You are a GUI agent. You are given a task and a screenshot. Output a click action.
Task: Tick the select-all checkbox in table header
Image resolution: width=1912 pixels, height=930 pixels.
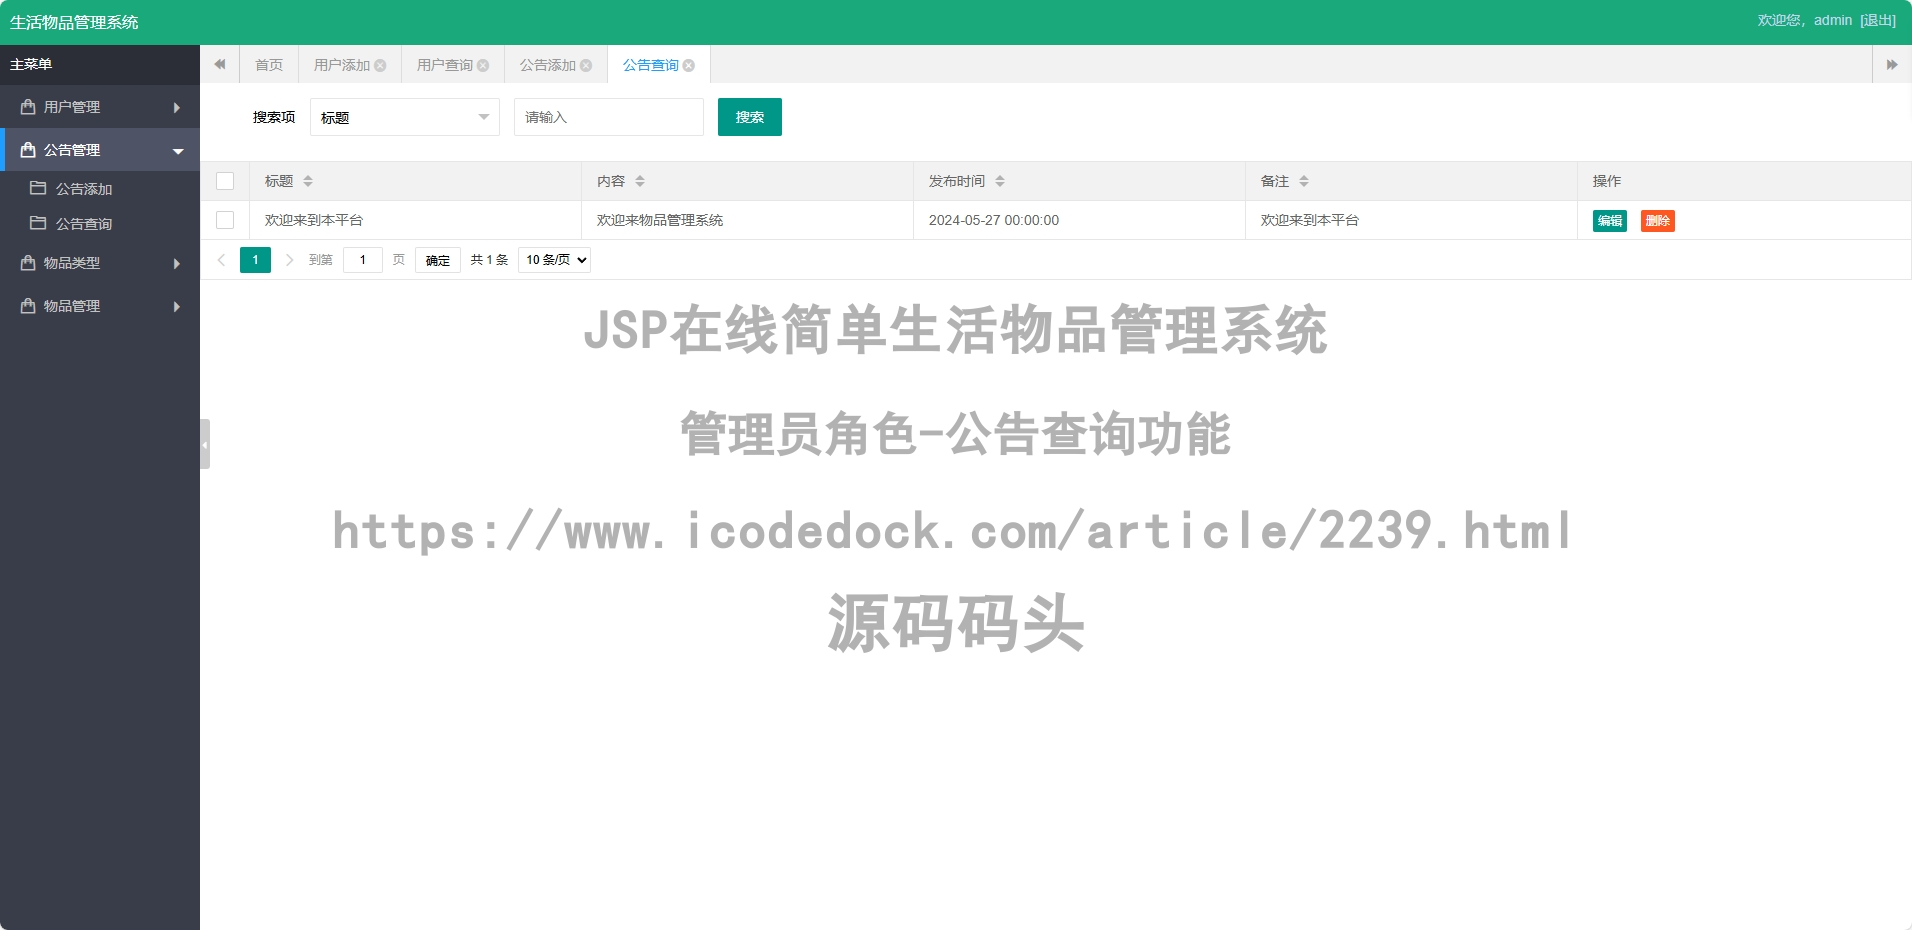(225, 181)
